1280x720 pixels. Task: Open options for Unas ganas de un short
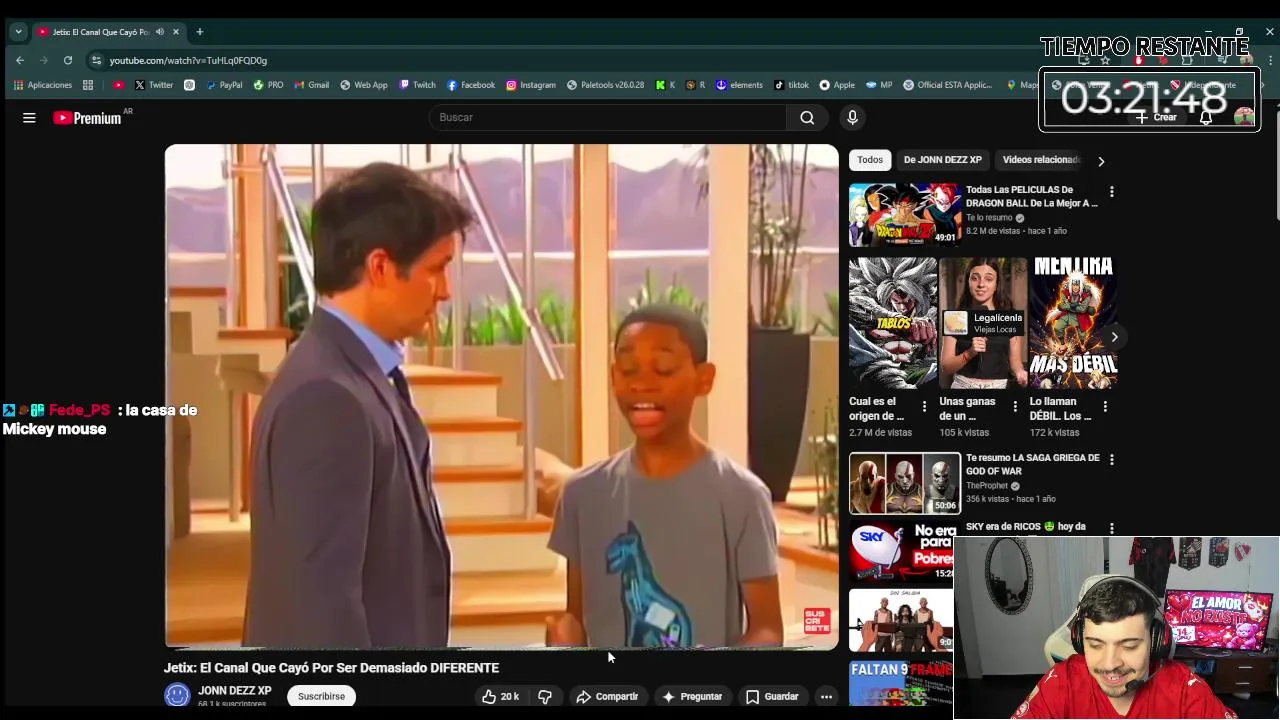tap(1015, 406)
